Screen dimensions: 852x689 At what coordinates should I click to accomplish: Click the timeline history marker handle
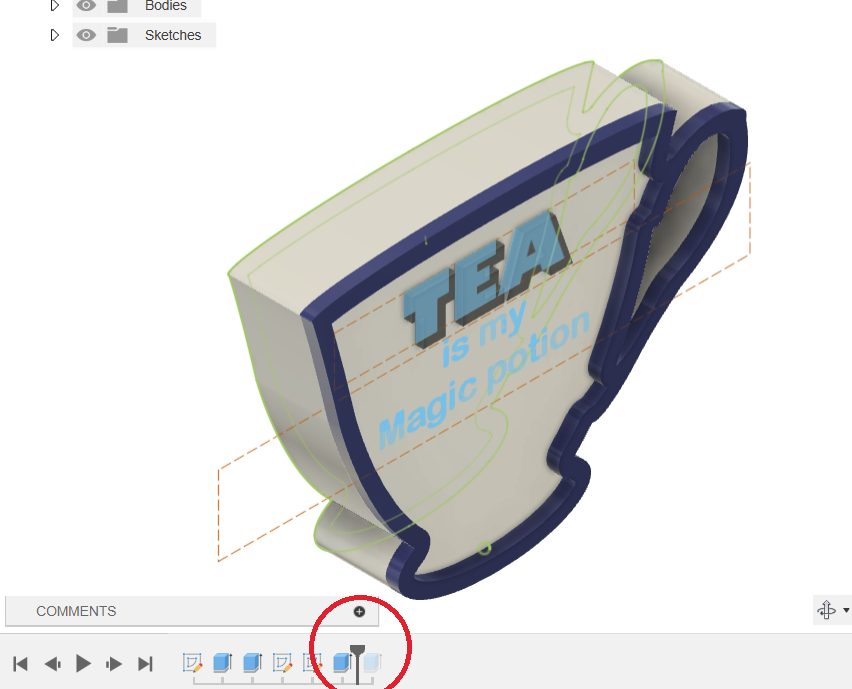[357, 652]
